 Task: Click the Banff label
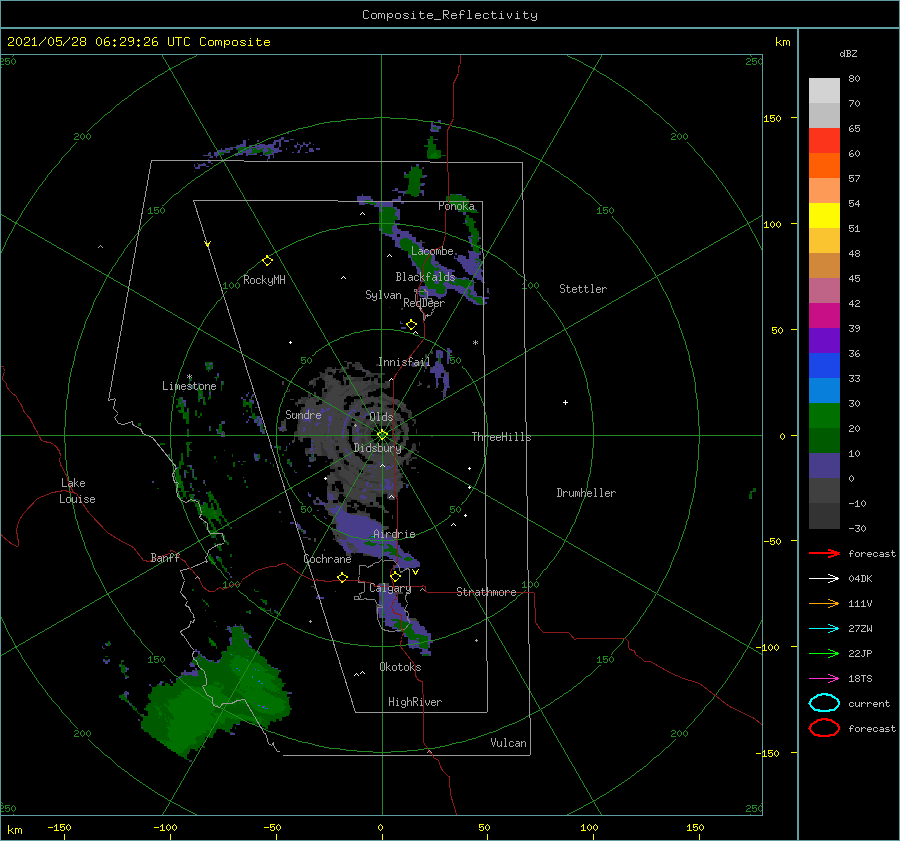tap(165, 557)
